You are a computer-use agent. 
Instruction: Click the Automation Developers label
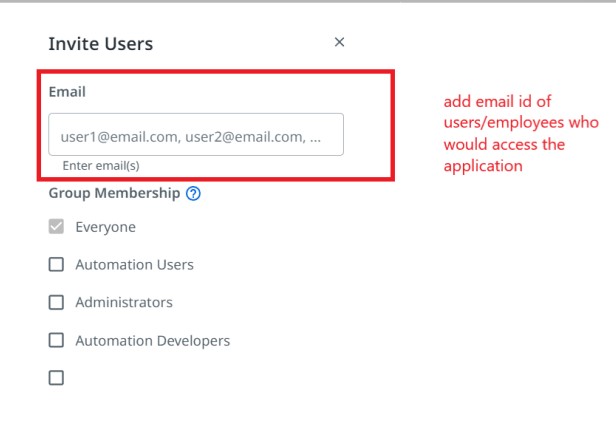(152, 341)
